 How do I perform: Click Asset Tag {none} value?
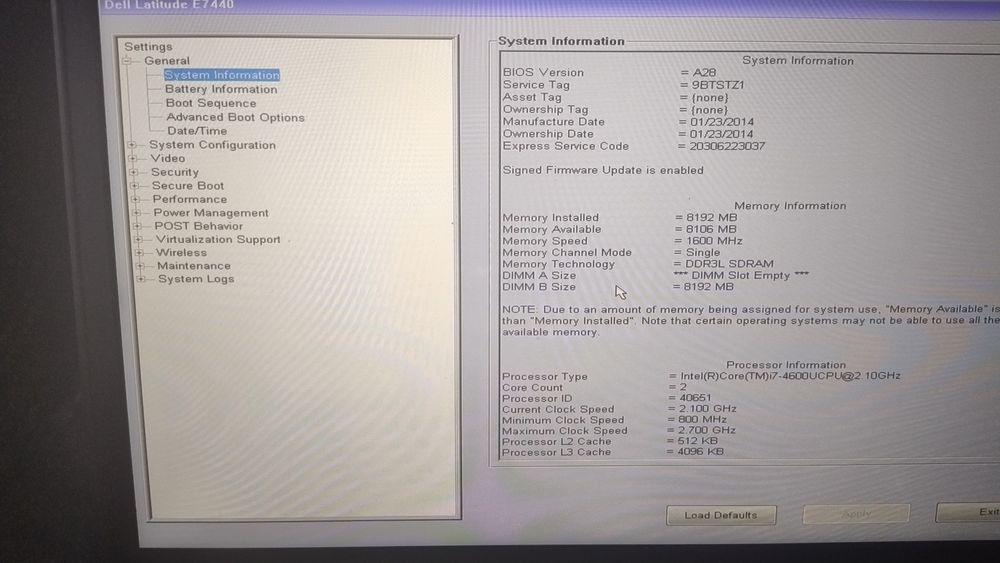(x=709, y=98)
